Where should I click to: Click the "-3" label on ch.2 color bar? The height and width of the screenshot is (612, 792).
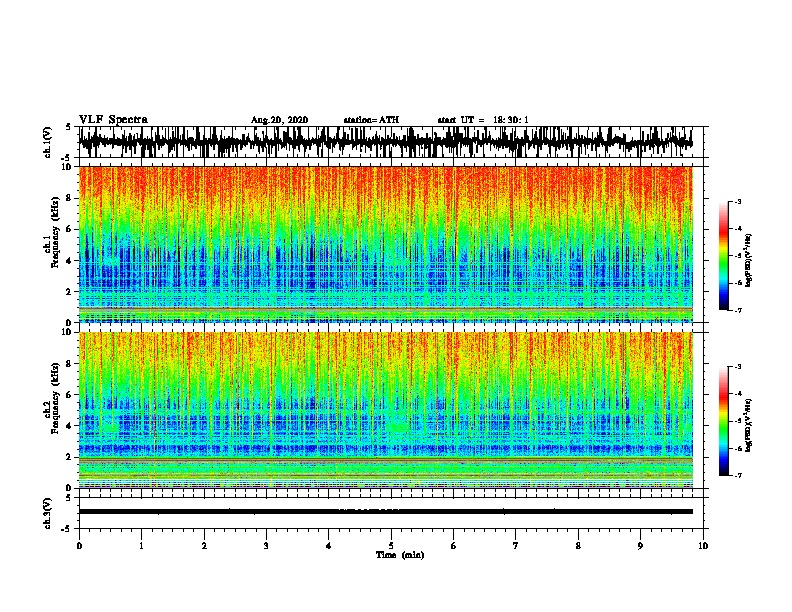pos(738,367)
